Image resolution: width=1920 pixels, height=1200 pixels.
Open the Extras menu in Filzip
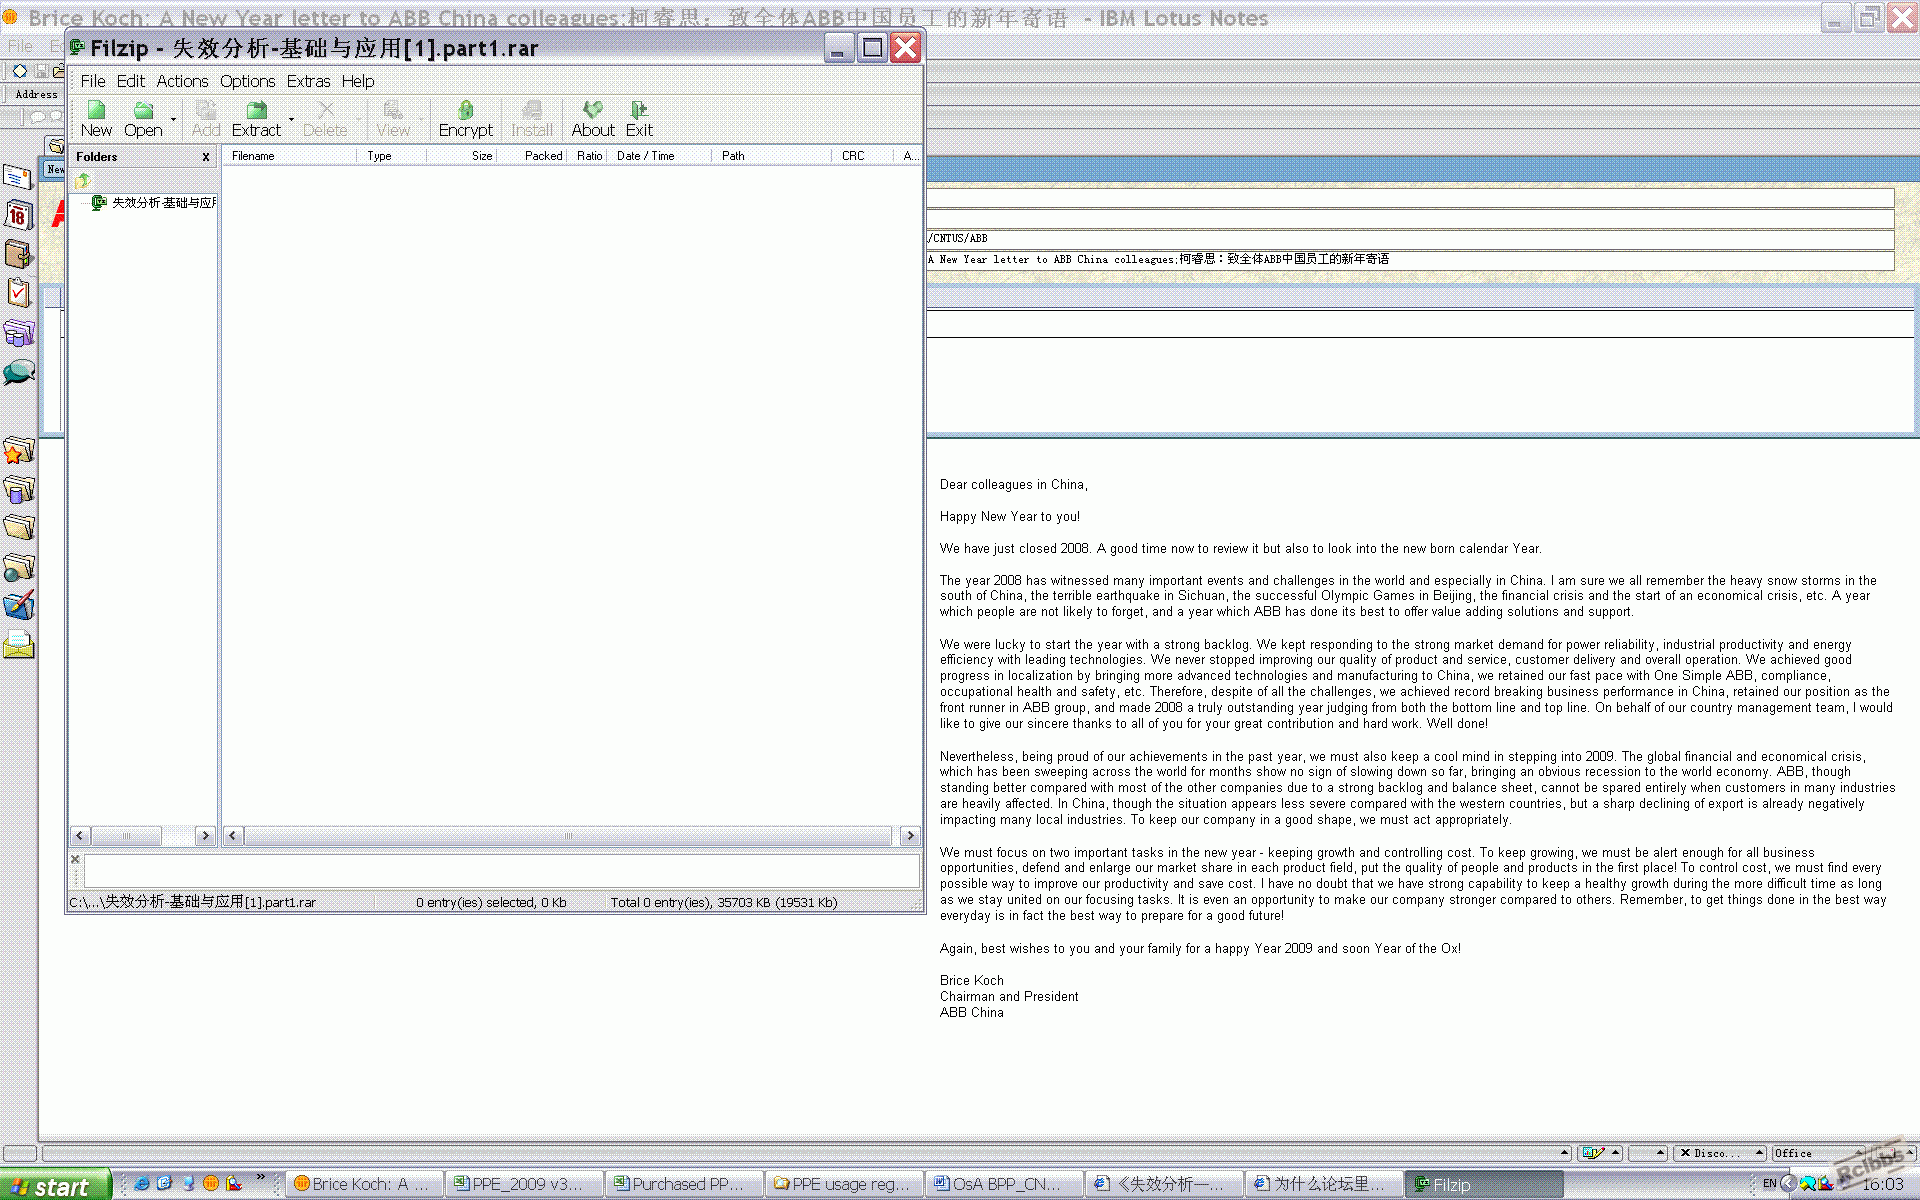308,81
